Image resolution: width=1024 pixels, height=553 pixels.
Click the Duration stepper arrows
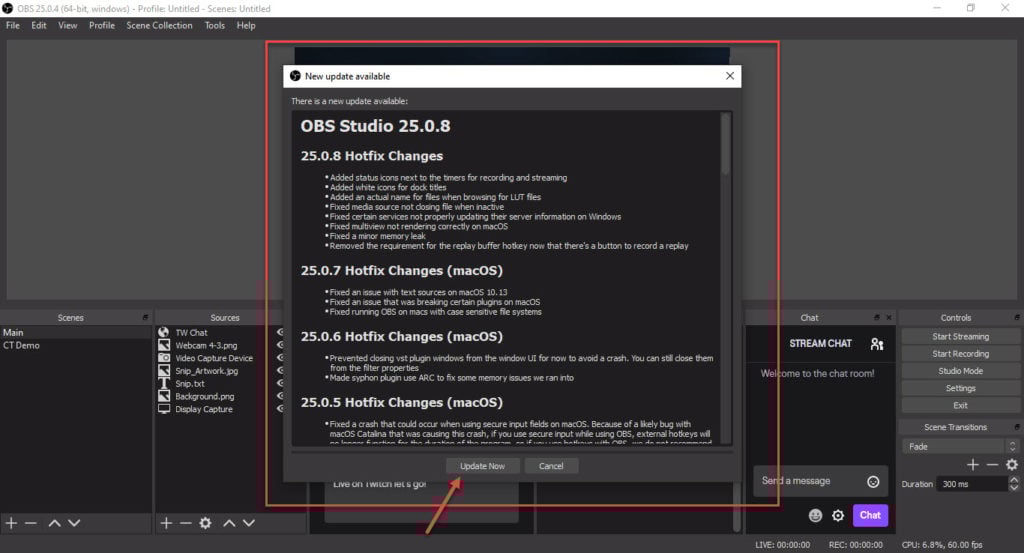click(x=1014, y=484)
